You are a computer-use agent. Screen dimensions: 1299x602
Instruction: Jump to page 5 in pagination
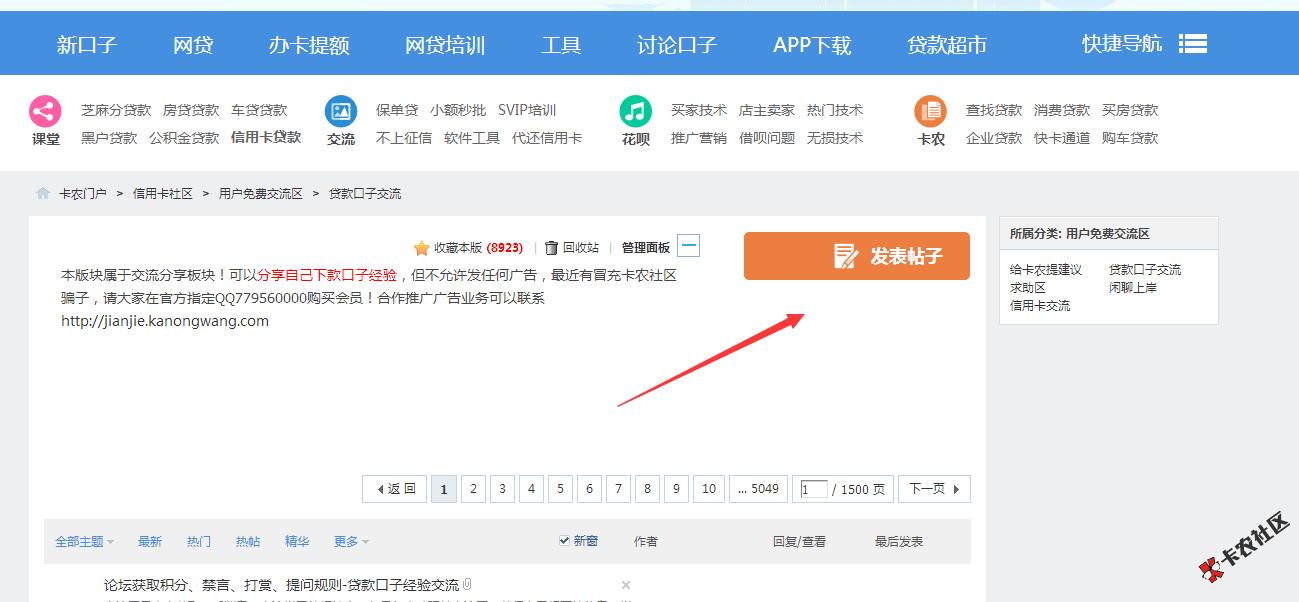[560, 489]
